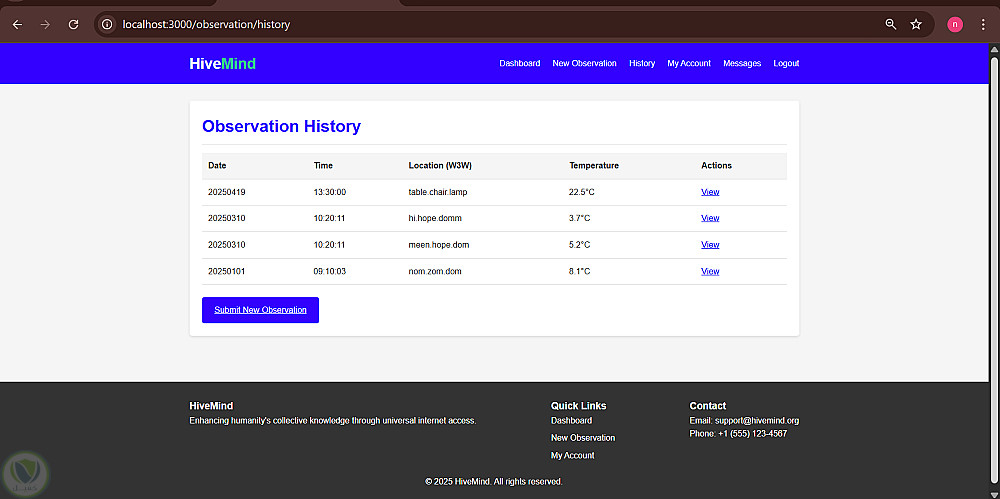Image resolution: width=1000 pixels, height=499 pixels.
Task: Open the Chrome profile avatar
Action: (x=955, y=24)
